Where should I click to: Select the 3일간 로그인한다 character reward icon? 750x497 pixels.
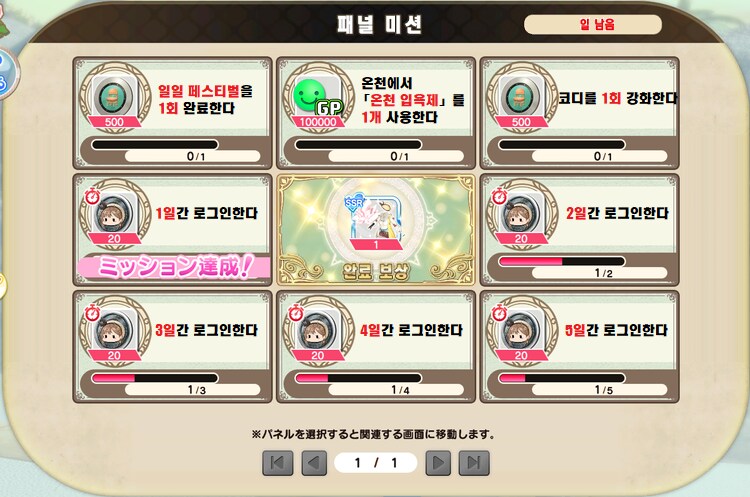[x=115, y=332]
